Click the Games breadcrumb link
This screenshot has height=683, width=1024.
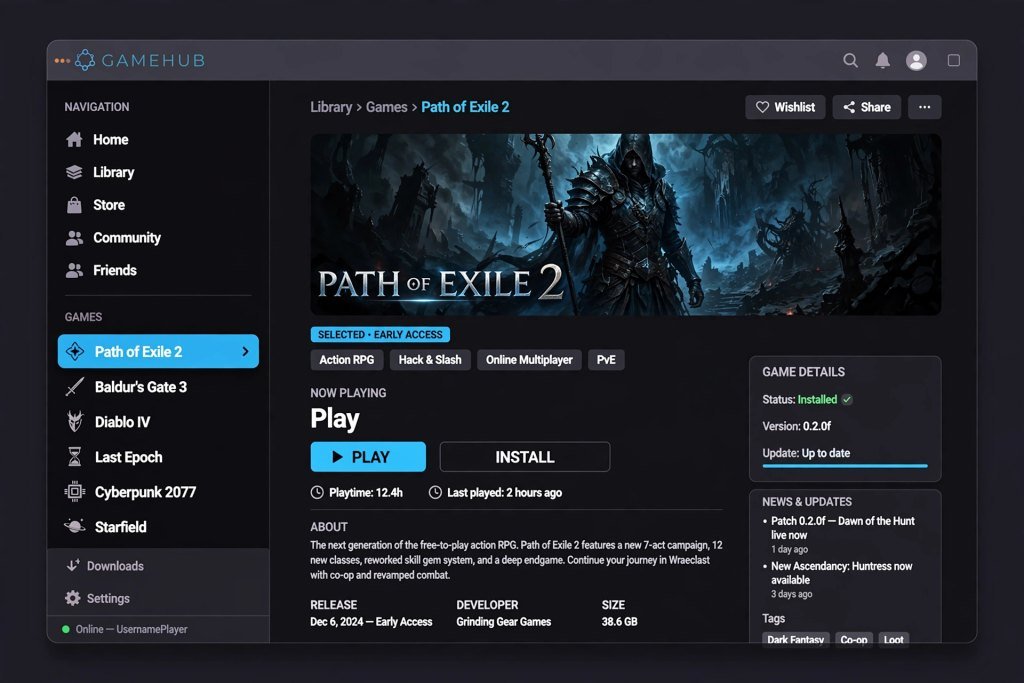387,107
